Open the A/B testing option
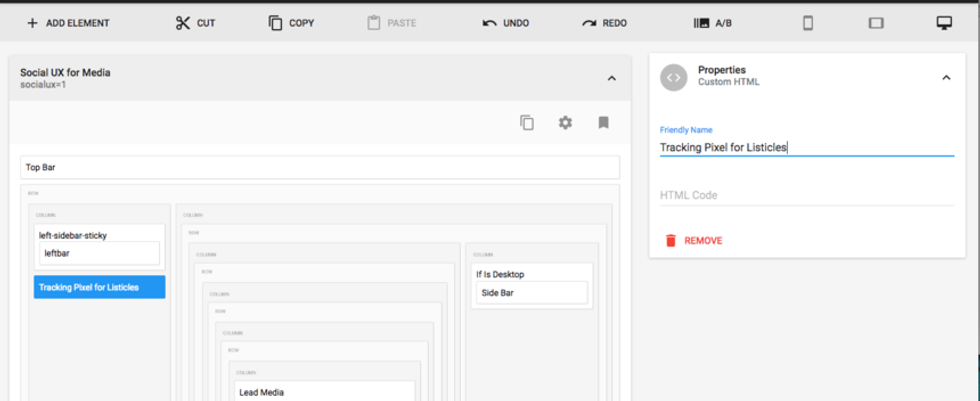This screenshot has height=401, width=980. (713, 23)
